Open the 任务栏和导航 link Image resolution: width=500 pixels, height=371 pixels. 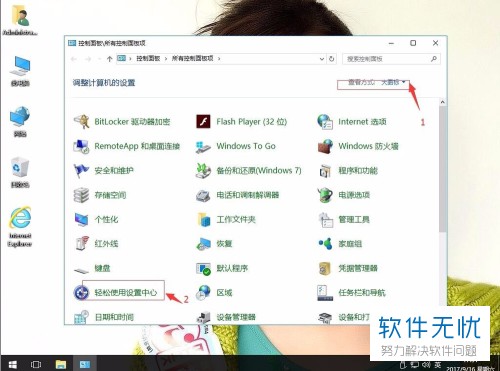(362, 293)
